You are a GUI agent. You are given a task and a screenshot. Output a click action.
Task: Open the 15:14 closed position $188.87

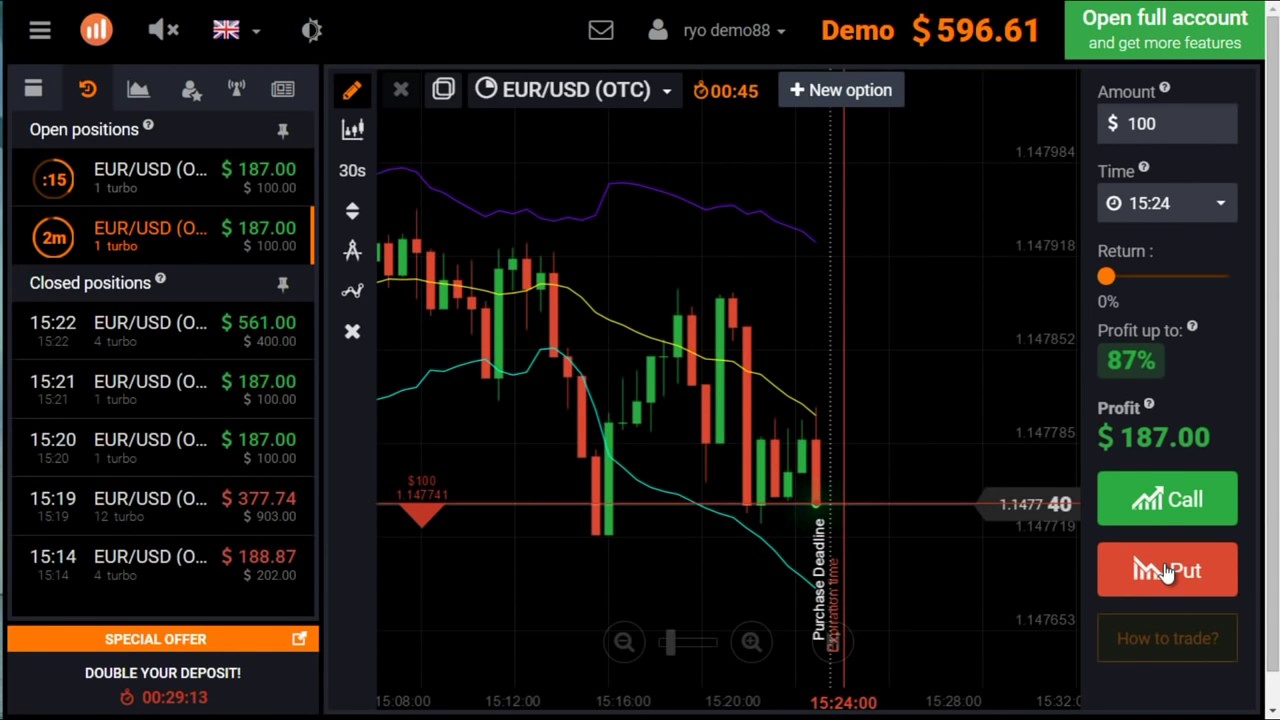(x=163, y=564)
